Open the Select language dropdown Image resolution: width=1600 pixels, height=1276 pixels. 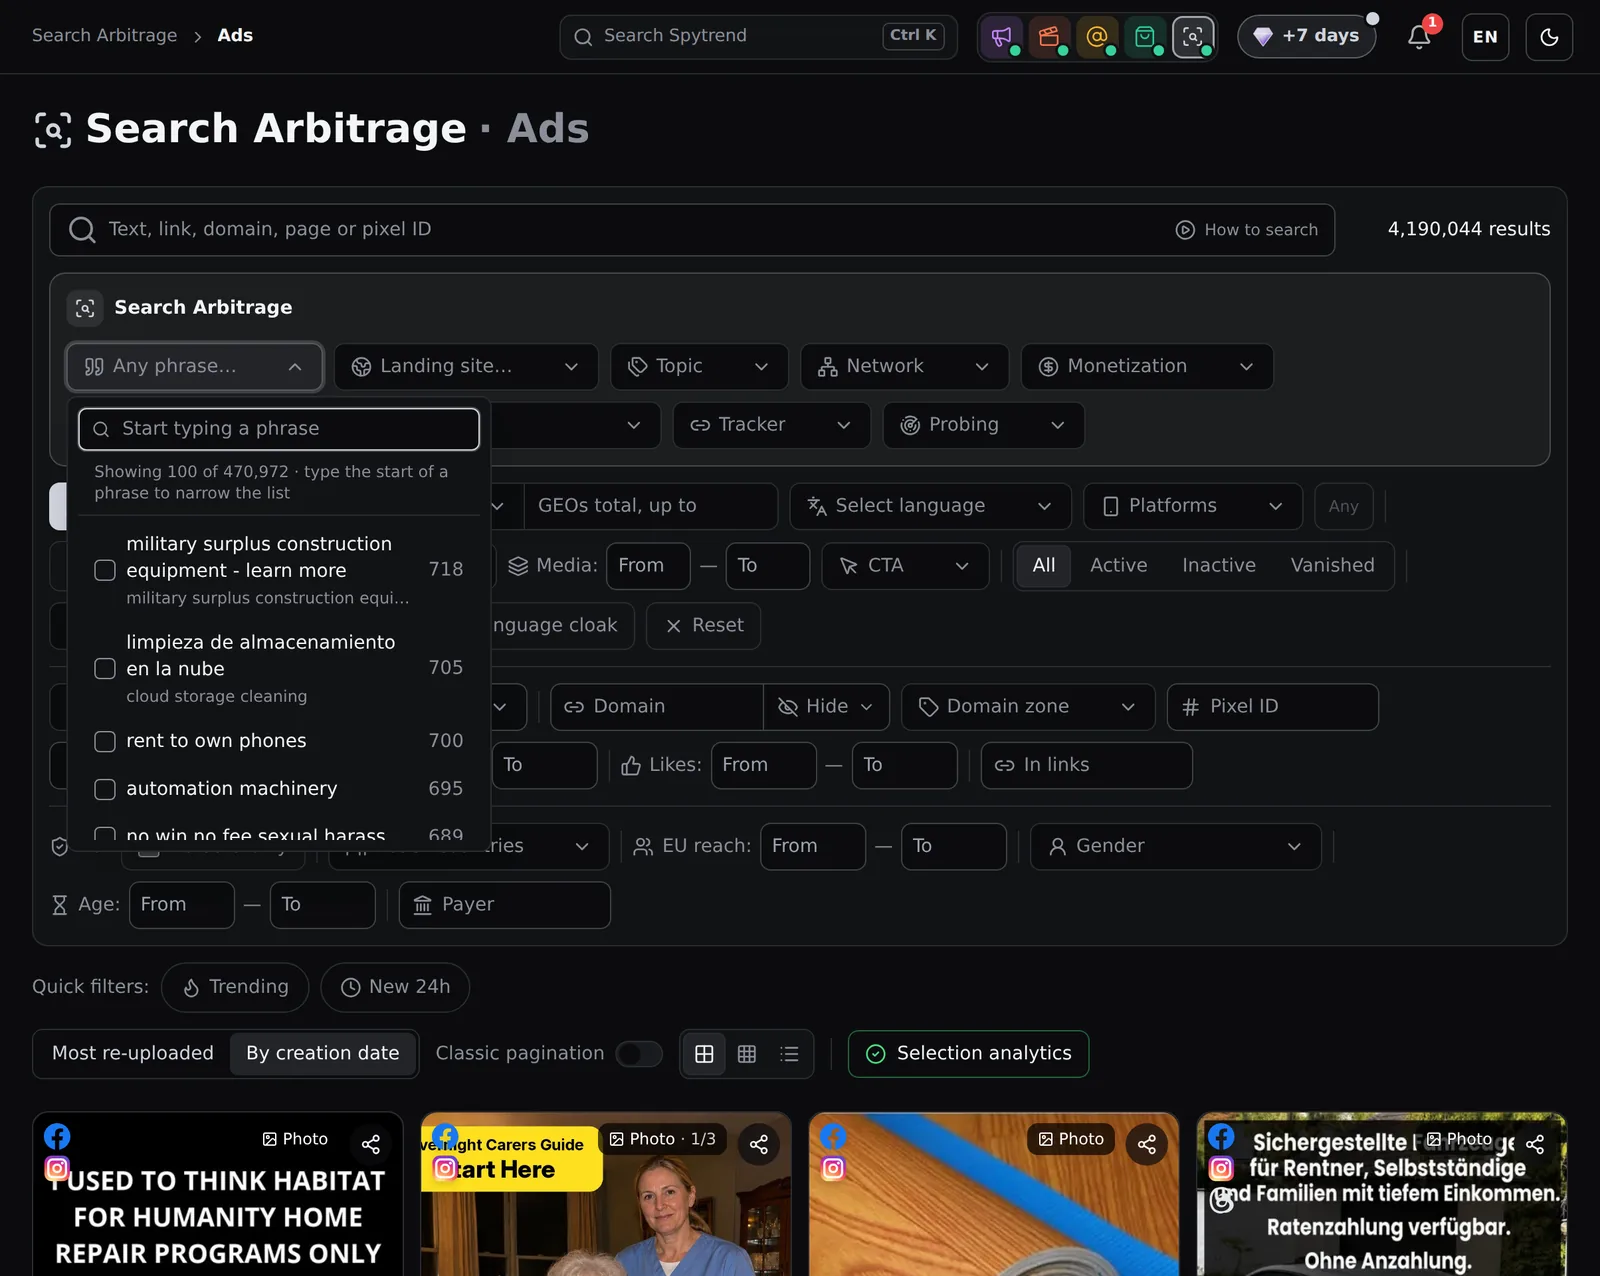point(930,506)
